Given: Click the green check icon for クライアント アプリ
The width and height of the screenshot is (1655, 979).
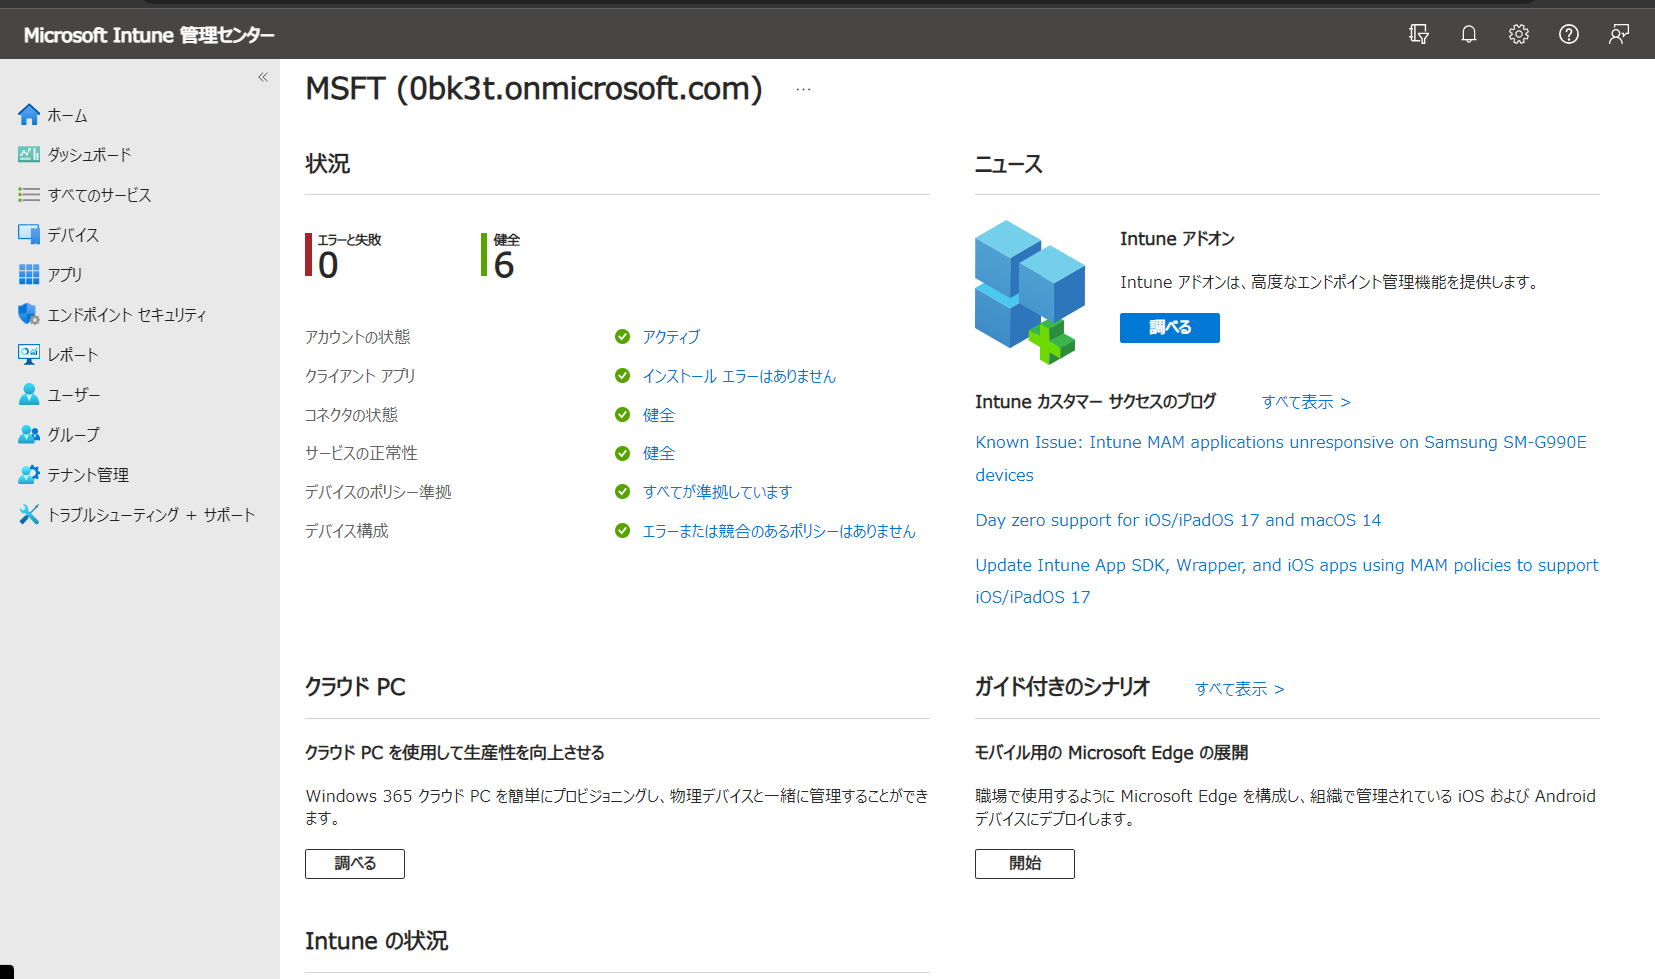Looking at the screenshot, I should 622,376.
